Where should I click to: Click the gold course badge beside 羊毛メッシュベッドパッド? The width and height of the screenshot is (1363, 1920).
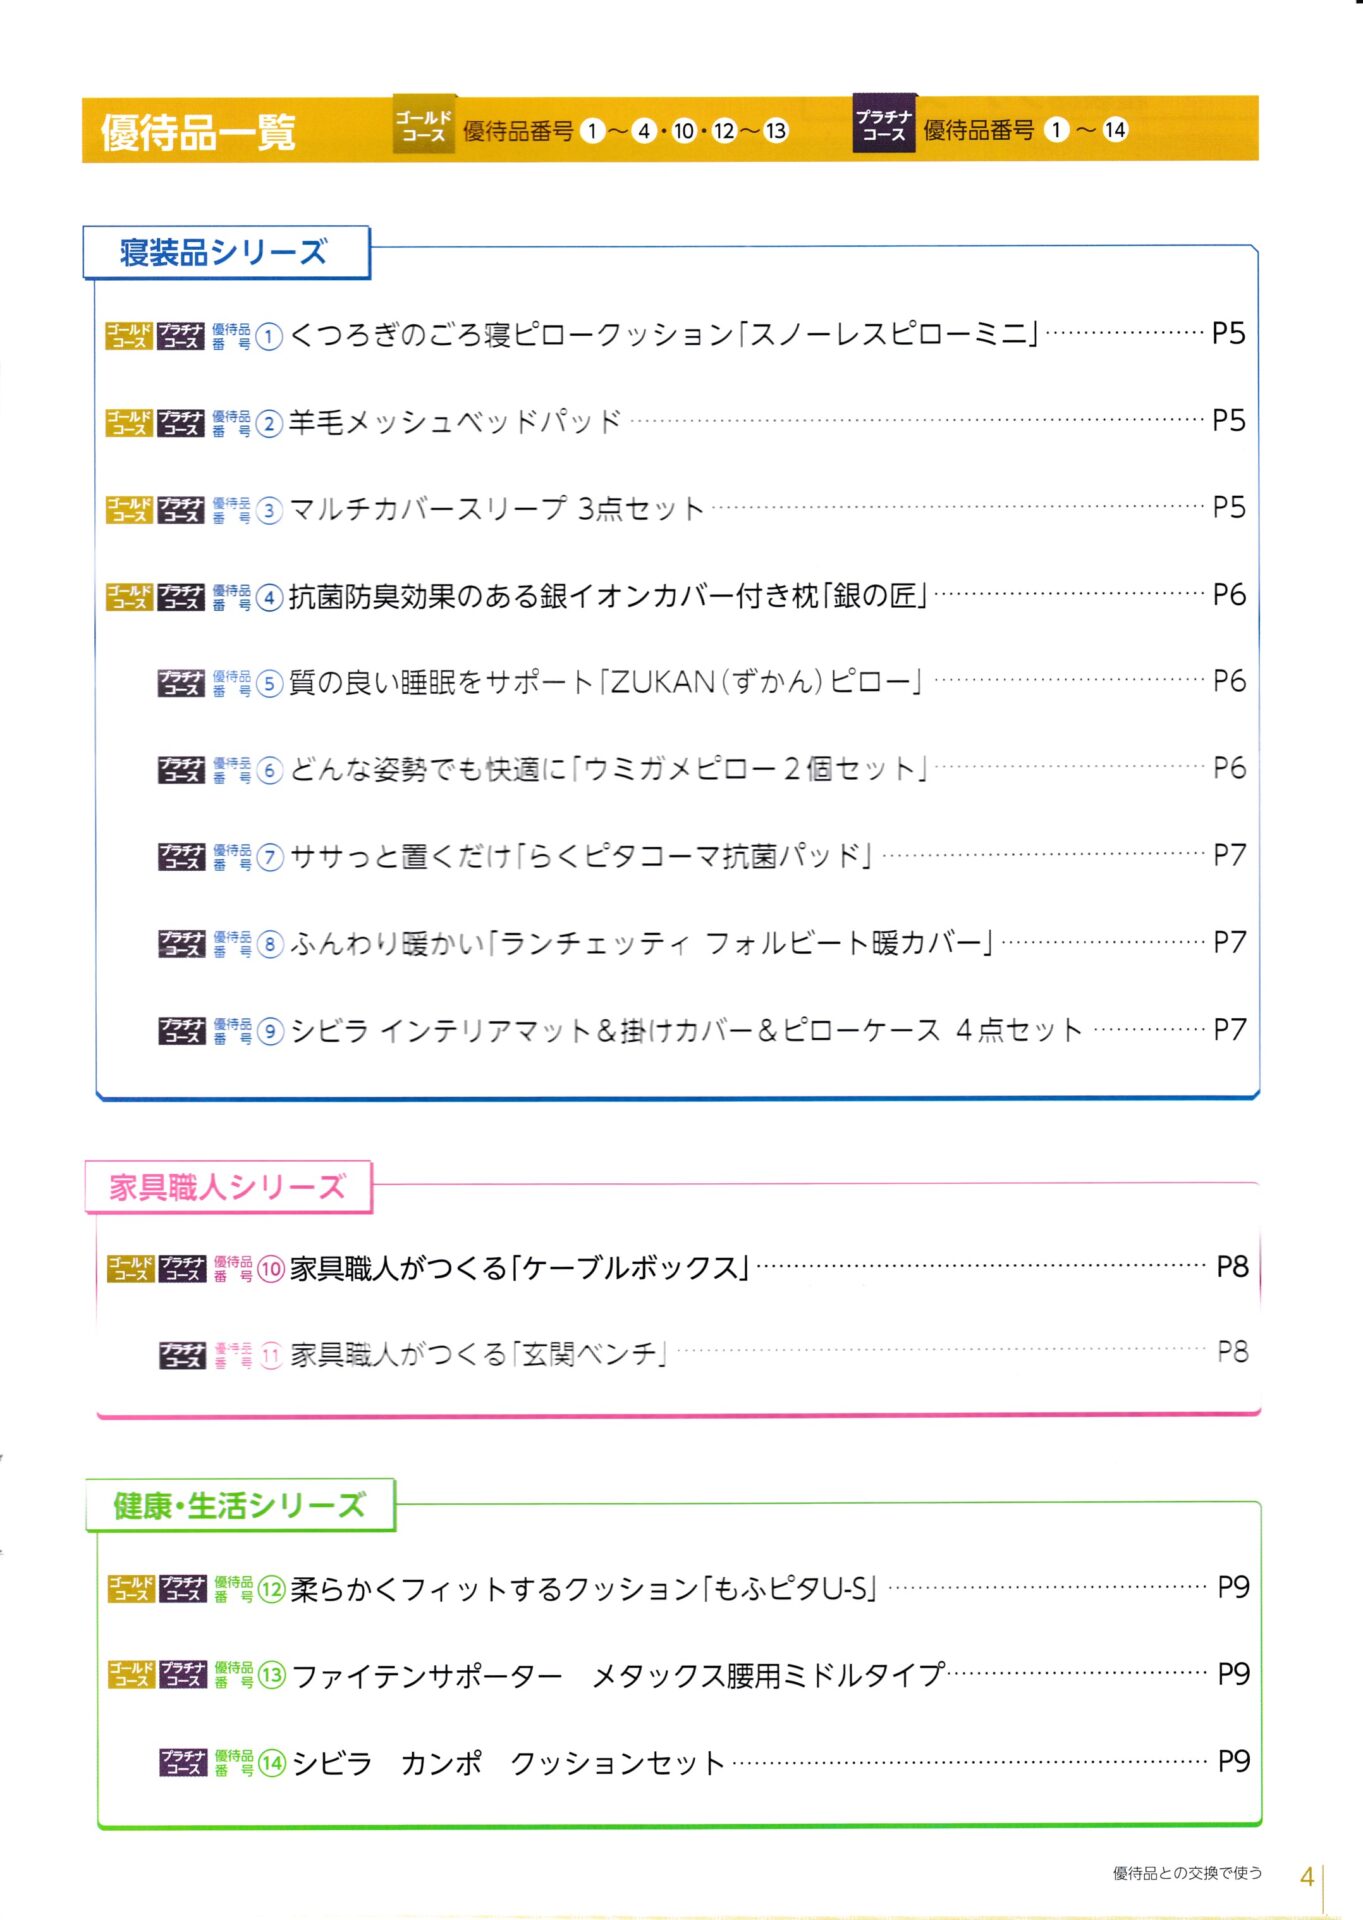pos(129,423)
